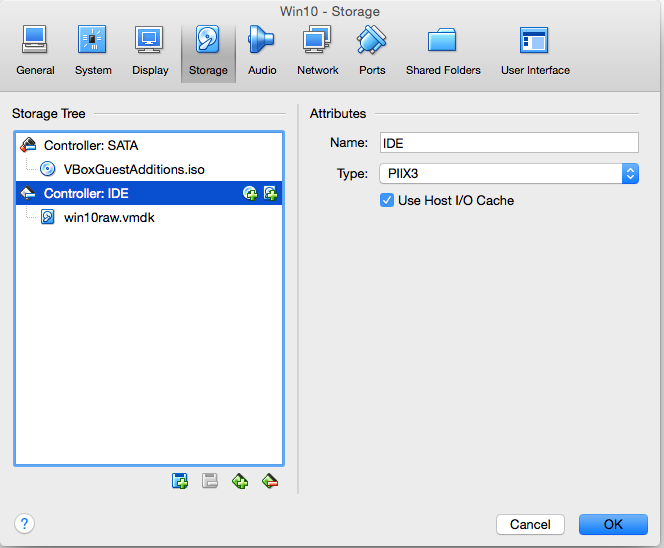This screenshot has width=664, height=548.
Task: Click add new storage attachment icon
Action: tap(180, 481)
